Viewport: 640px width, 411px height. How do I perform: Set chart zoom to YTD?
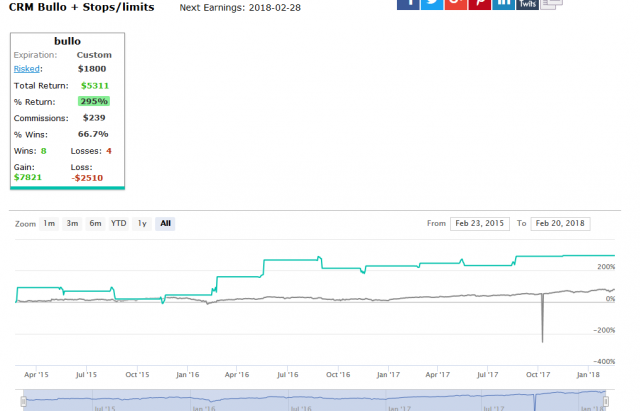point(118,223)
